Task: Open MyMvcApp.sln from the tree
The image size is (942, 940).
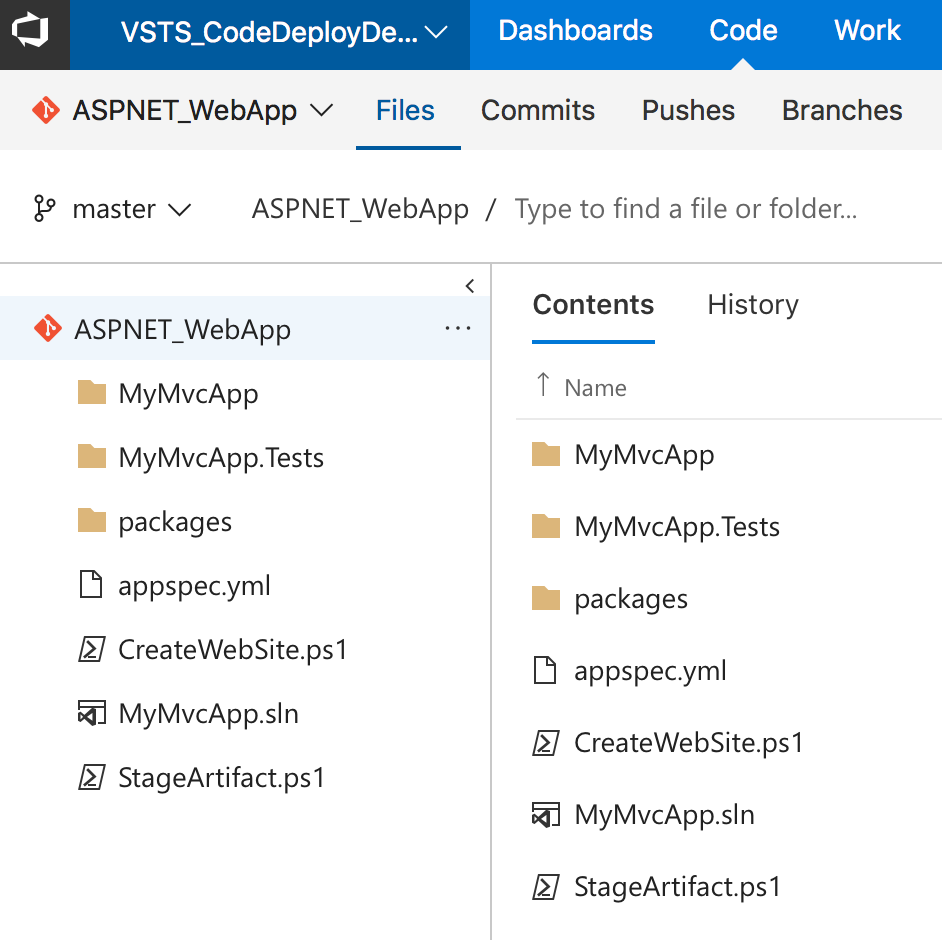Action: 208,715
